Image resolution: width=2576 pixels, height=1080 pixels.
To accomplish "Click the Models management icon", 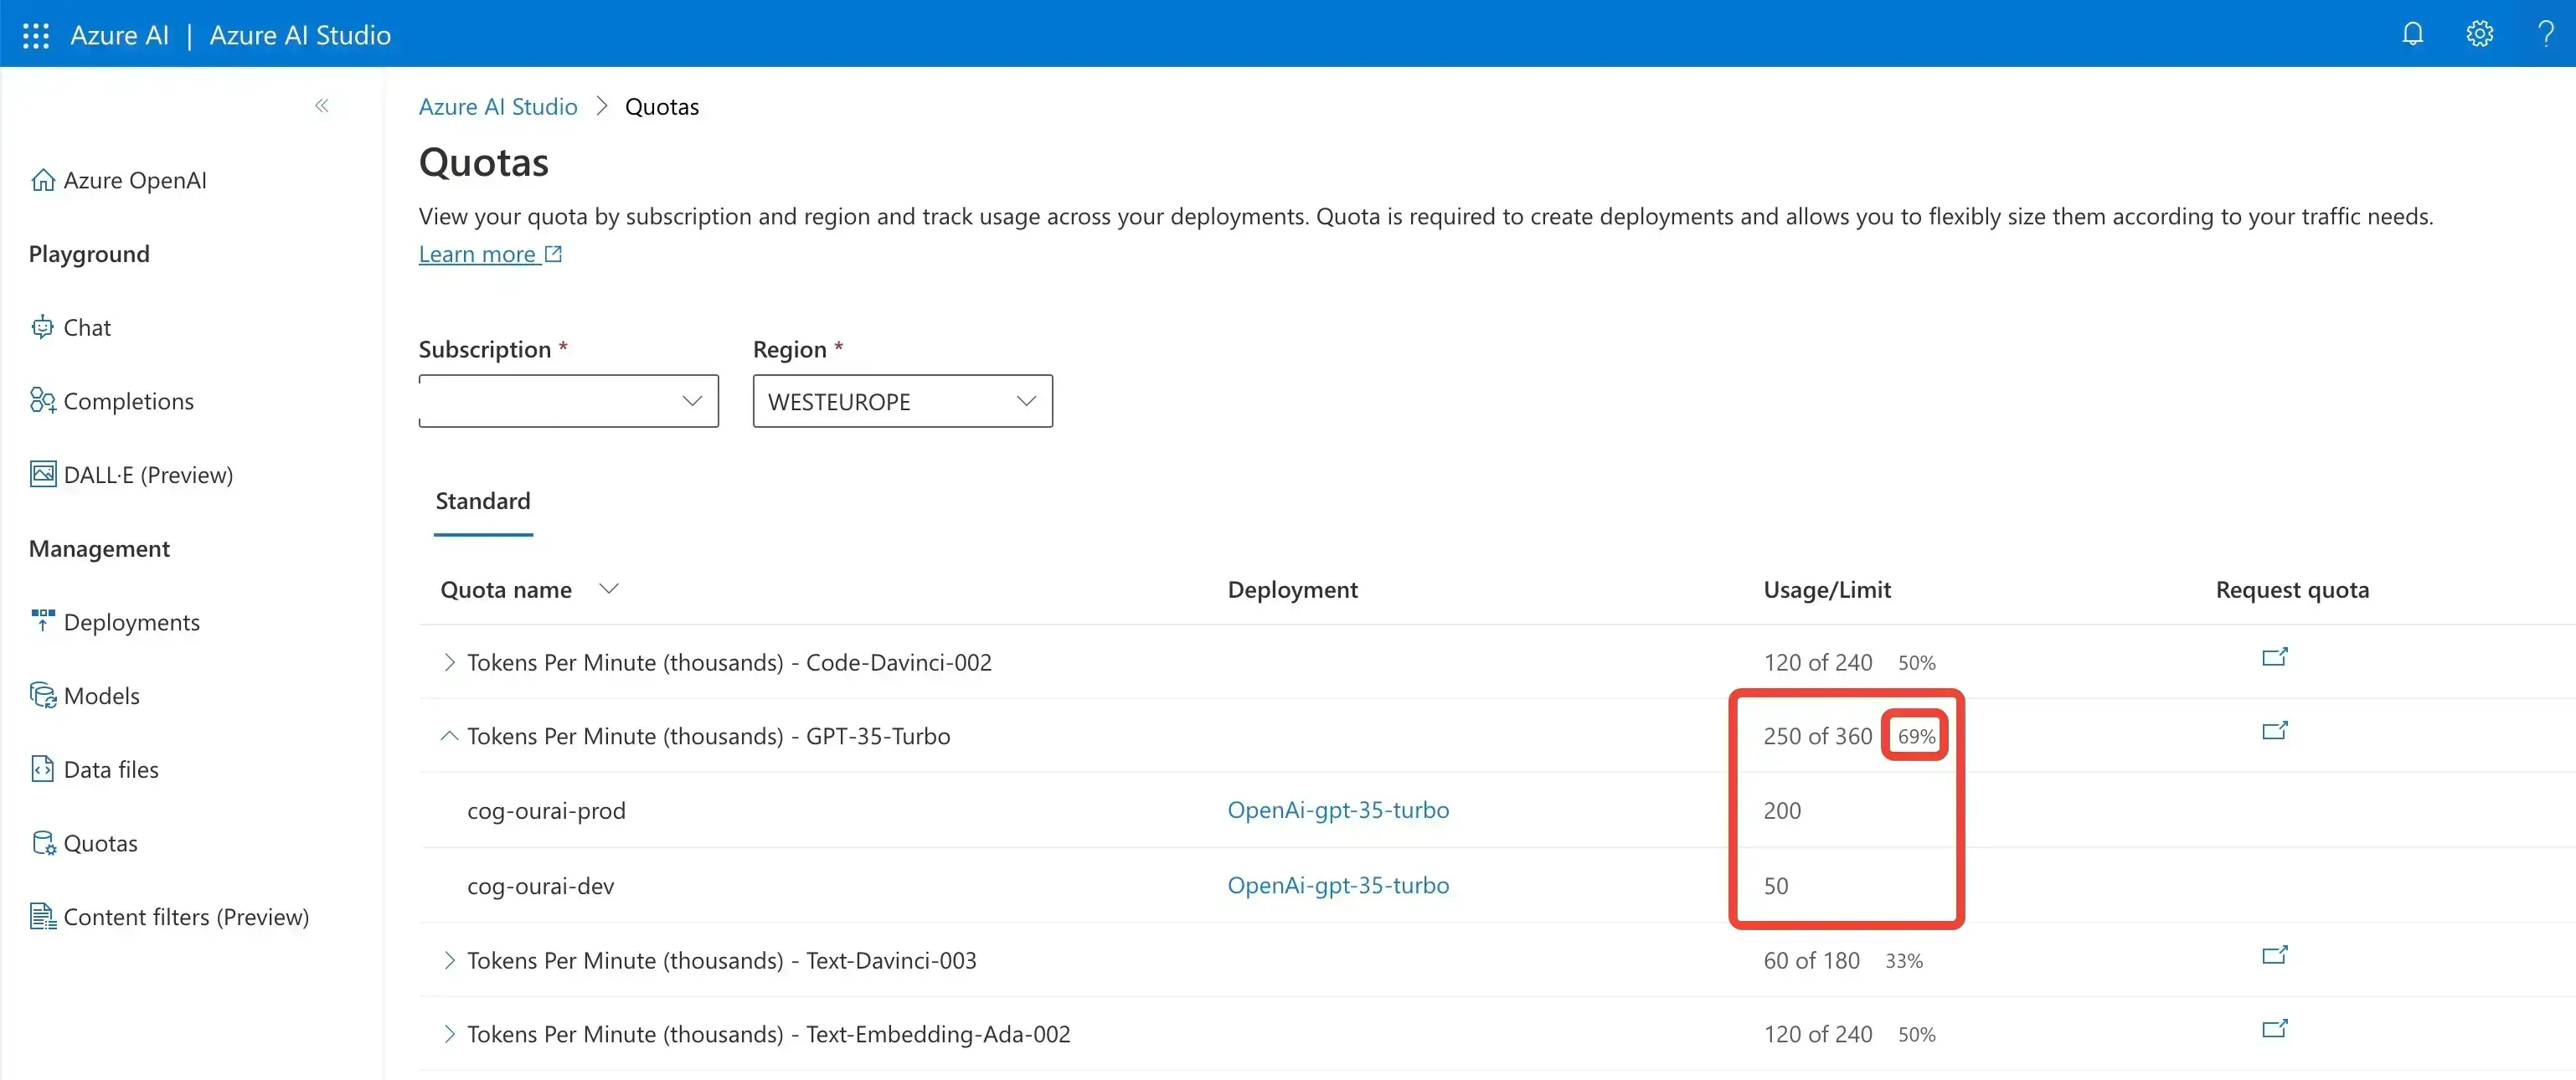I will point(43,694).
